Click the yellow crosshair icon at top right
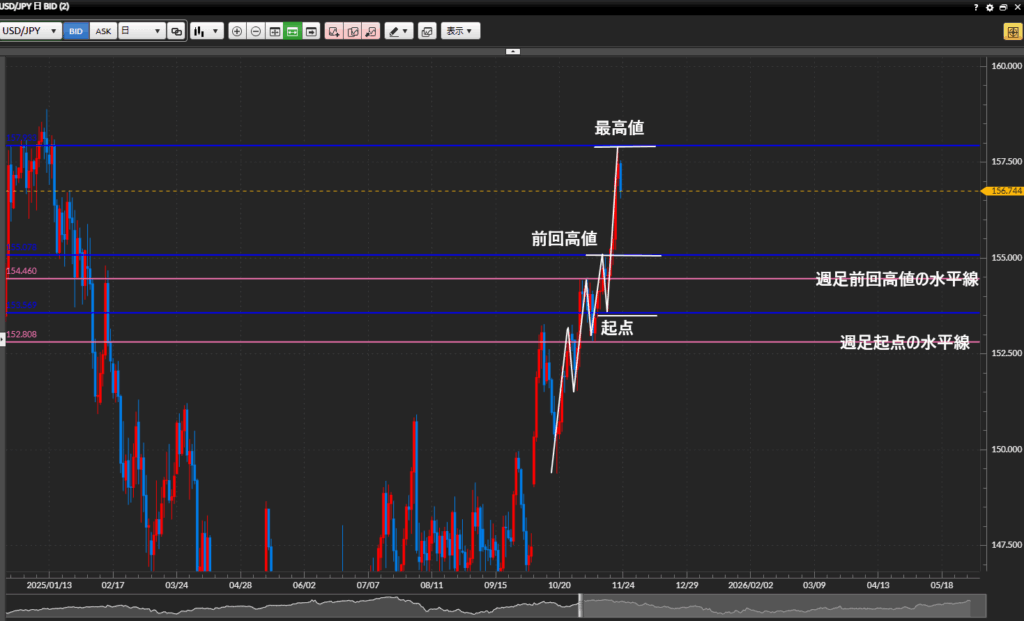1024x621 pixels. pos(1011,31)
